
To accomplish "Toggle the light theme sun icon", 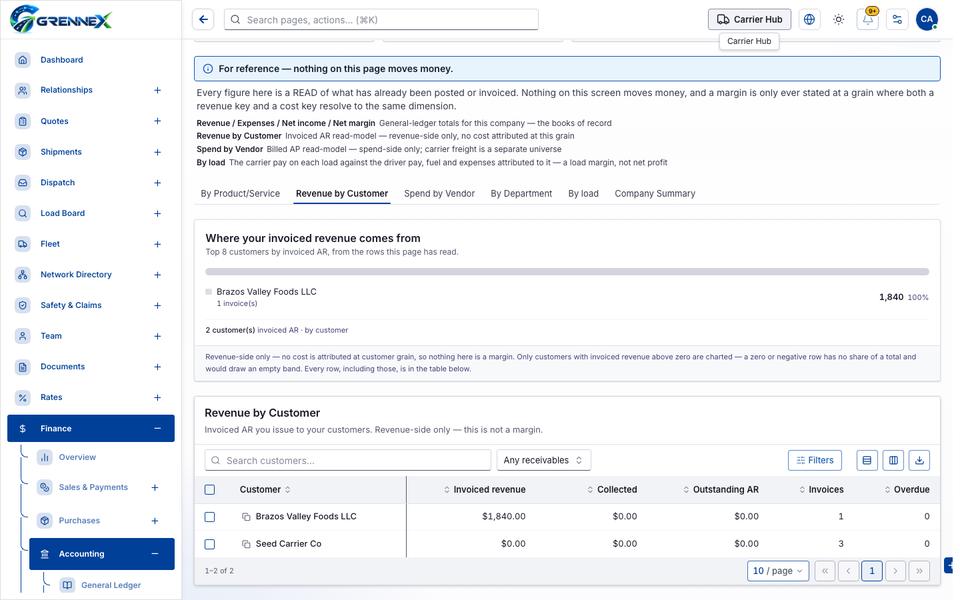I will click(x=839, y=20).
